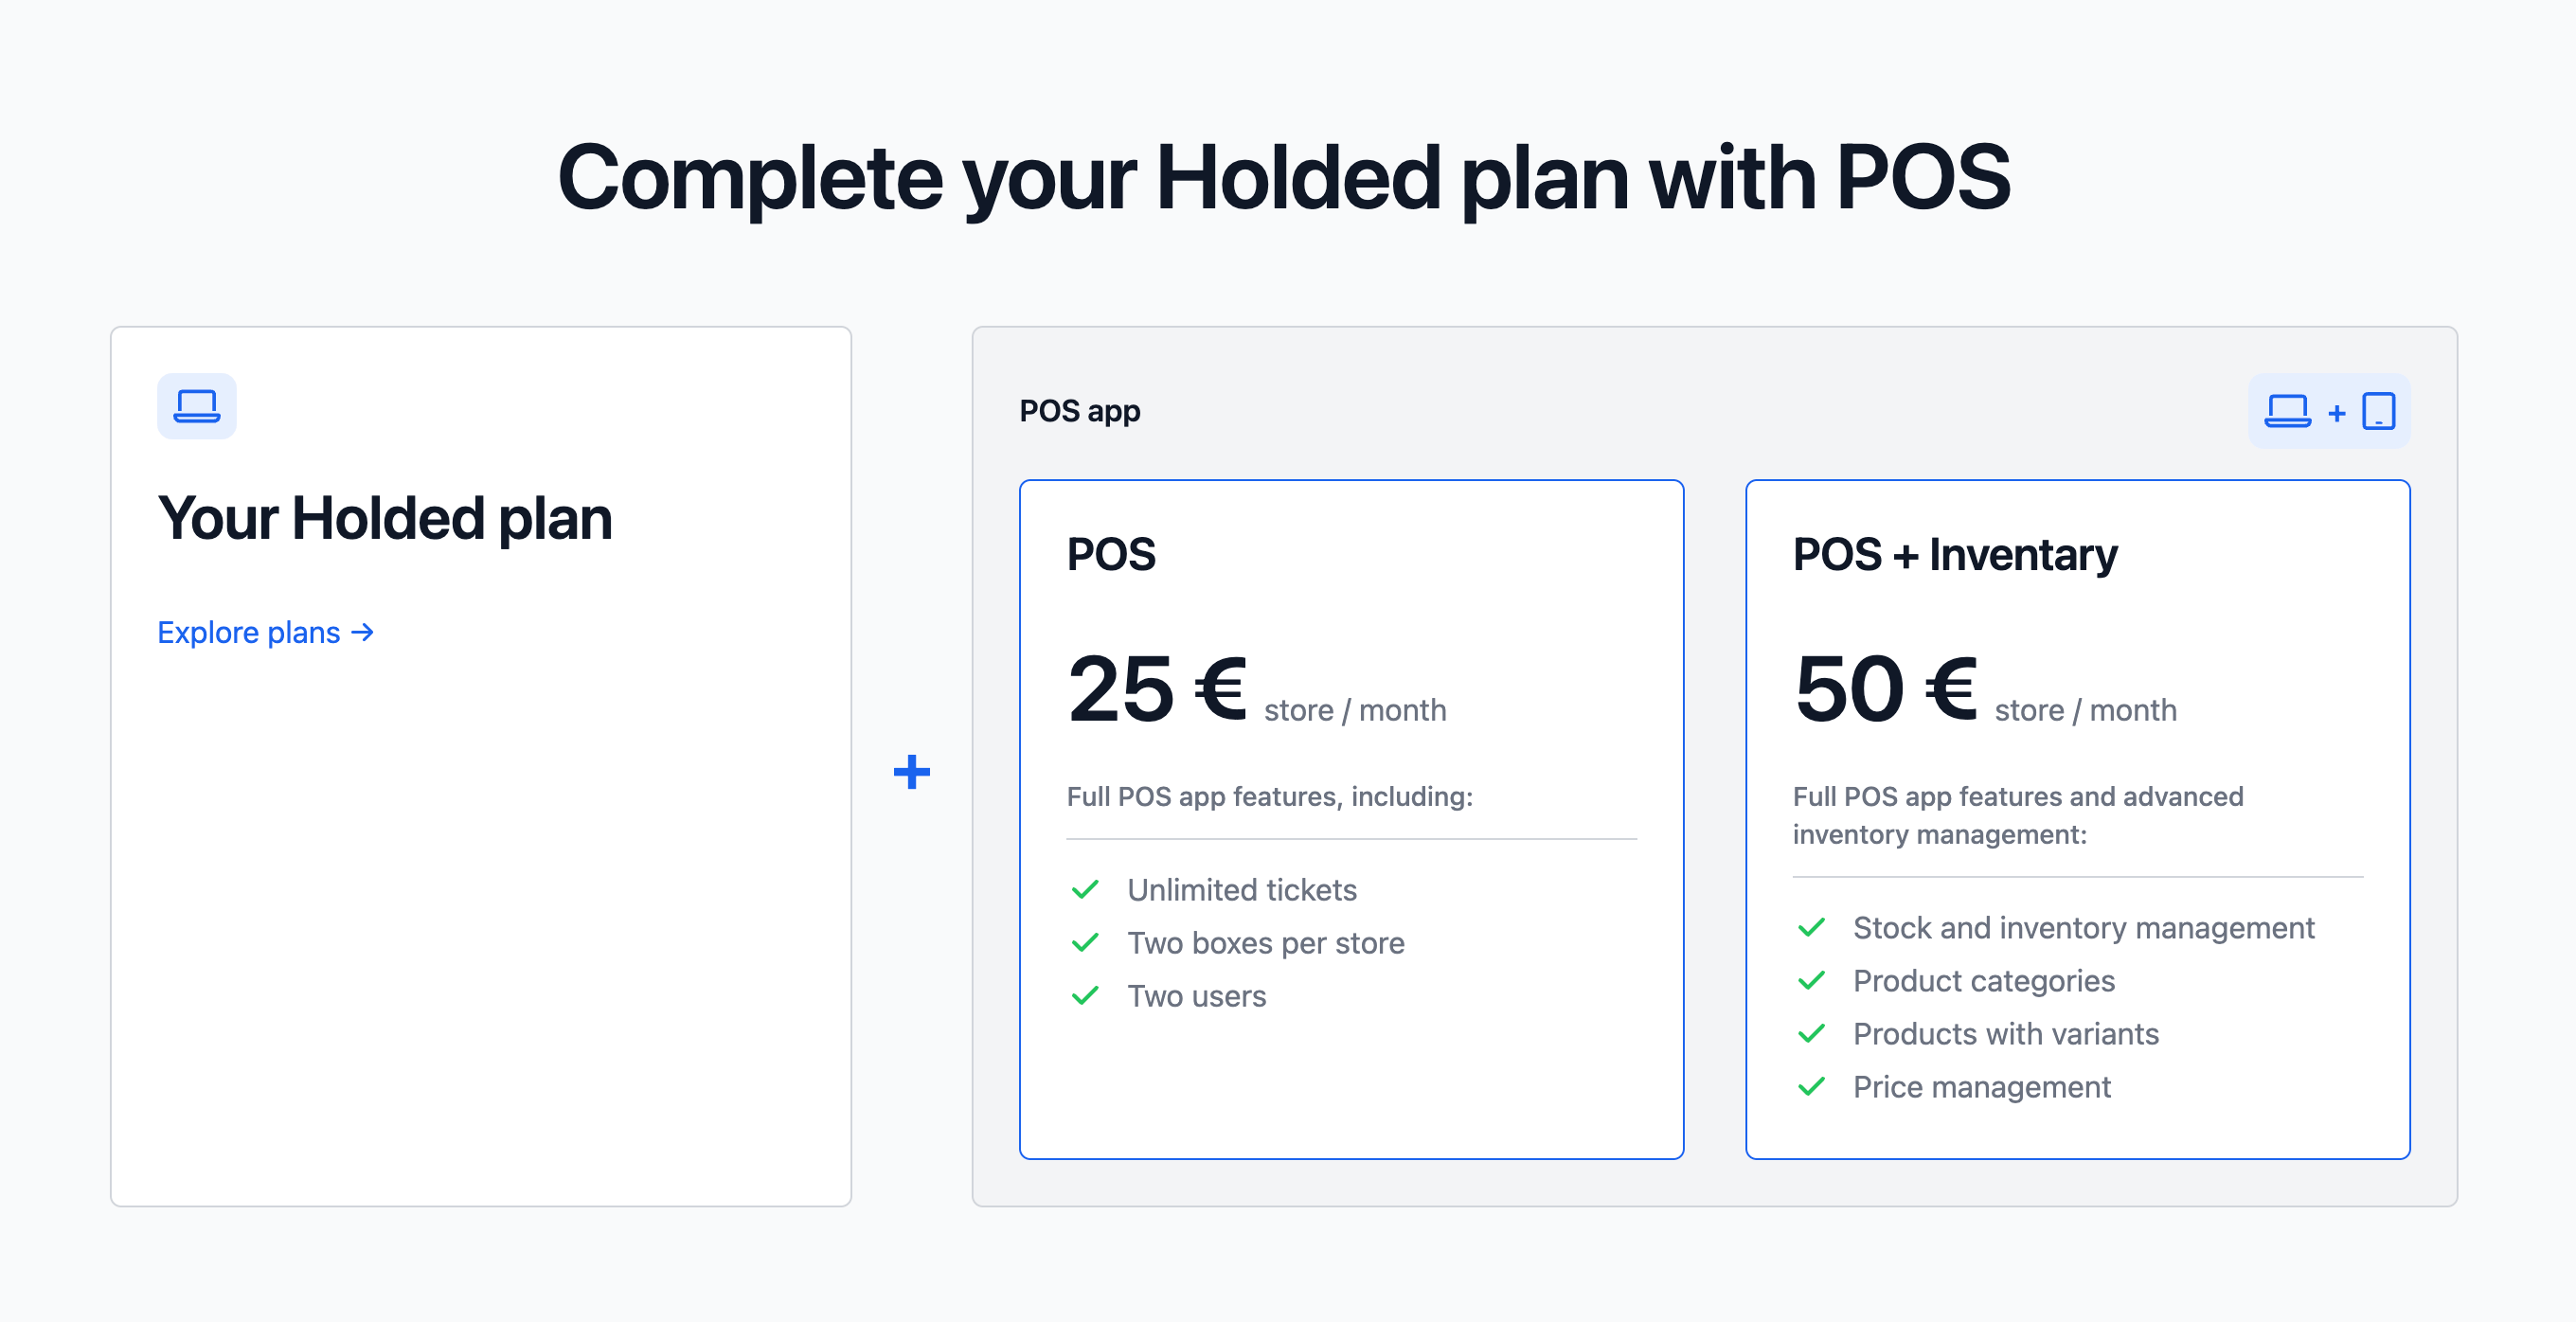This screenshot has height=1322, width=2576.
Task: Click the 50 € price
Action: (1885, 689)
